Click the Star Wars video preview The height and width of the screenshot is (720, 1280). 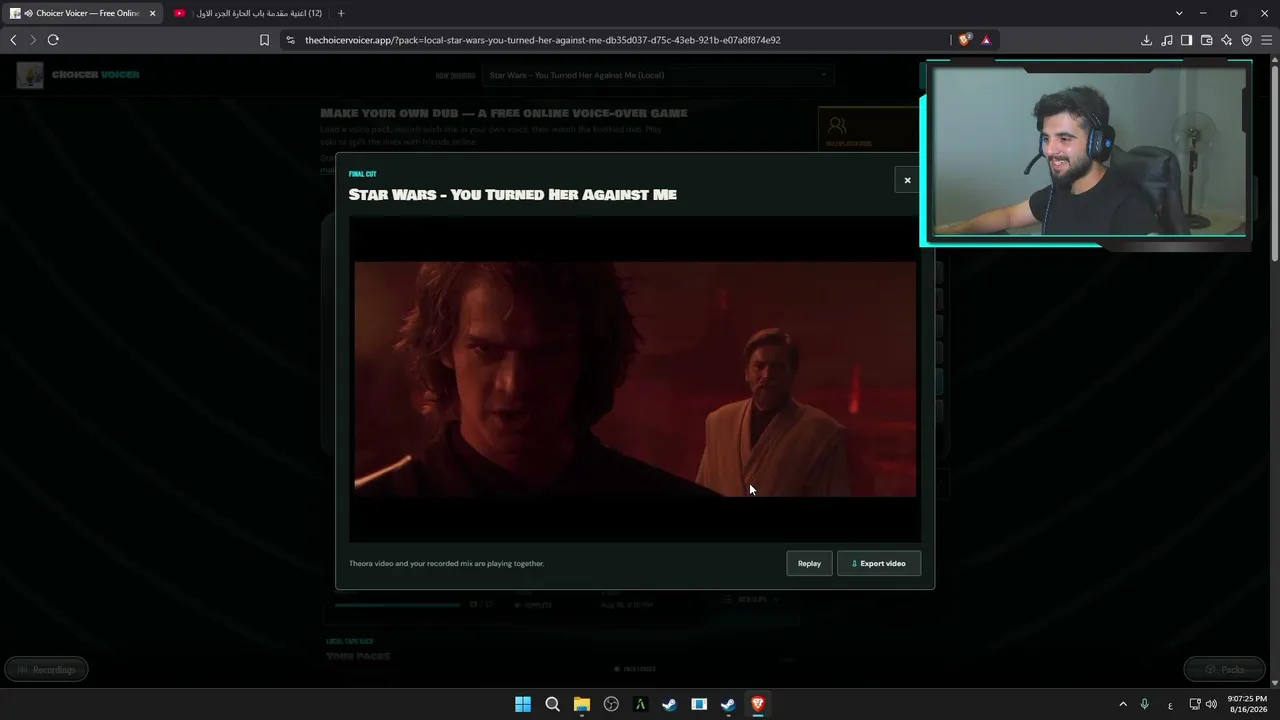(635, 379)
